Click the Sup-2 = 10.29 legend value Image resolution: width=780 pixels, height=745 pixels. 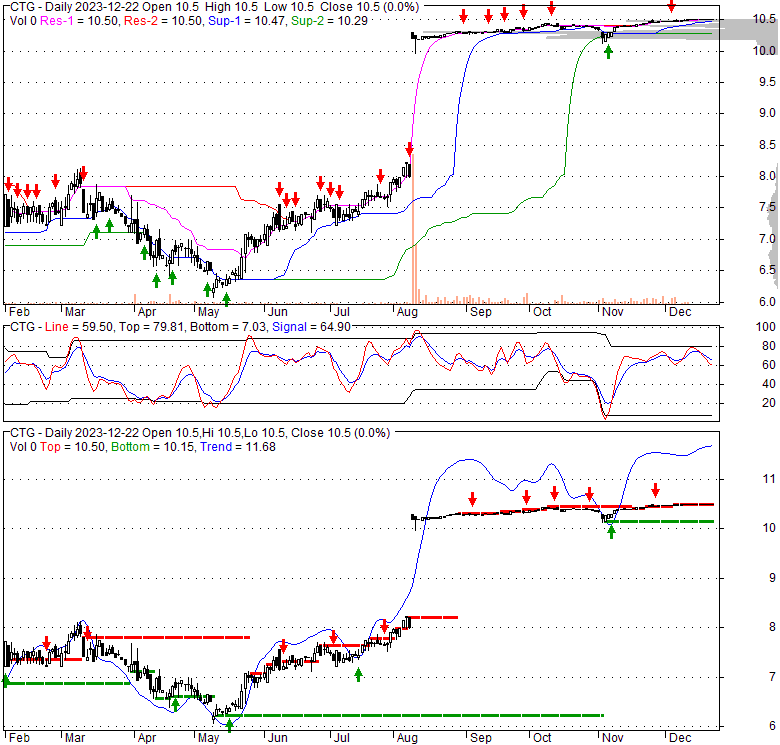tap(329, 21)
